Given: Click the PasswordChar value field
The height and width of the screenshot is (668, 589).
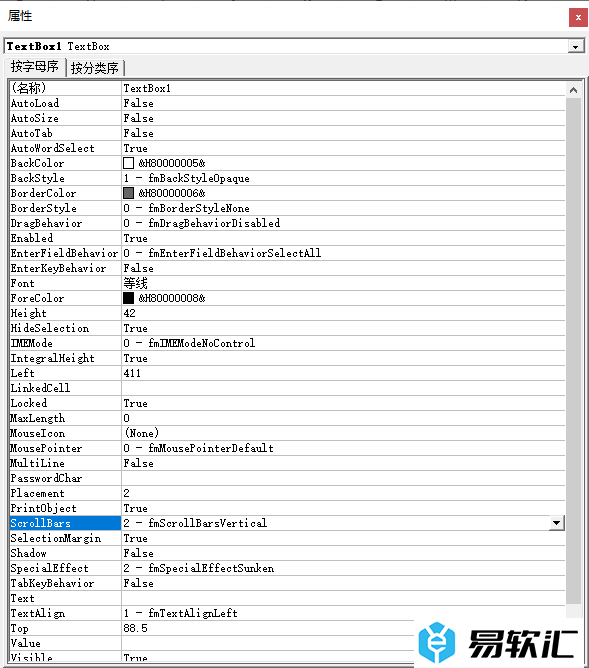Looking at the screenshot, I should pyautogui.click(x=343, y=478).
